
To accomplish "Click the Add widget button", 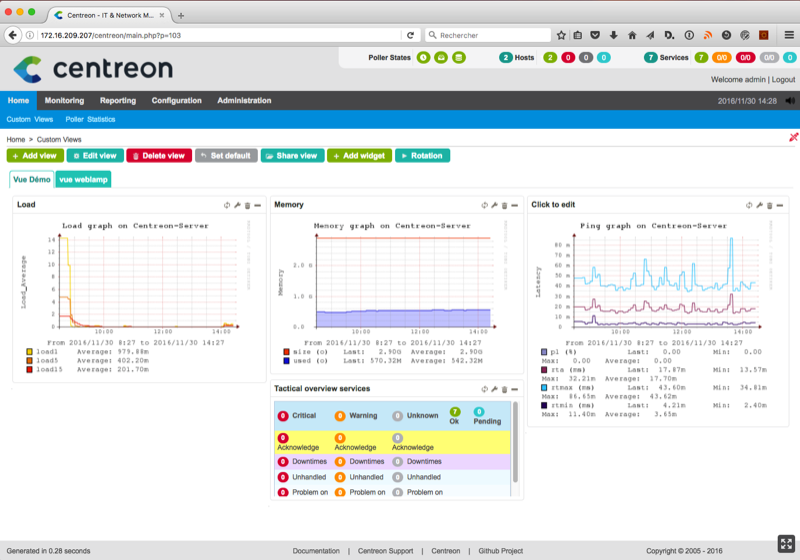I will [x=360, y=156].
